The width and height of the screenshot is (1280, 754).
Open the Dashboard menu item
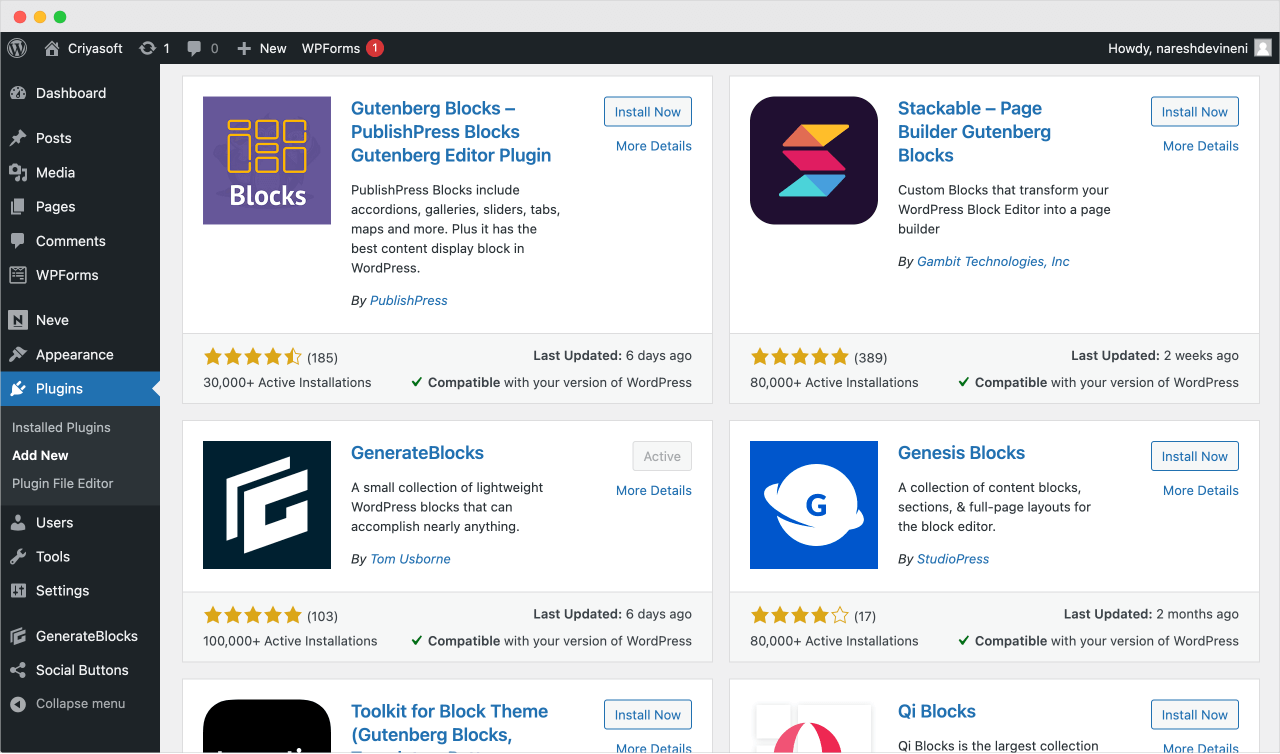tap(80, 93)
